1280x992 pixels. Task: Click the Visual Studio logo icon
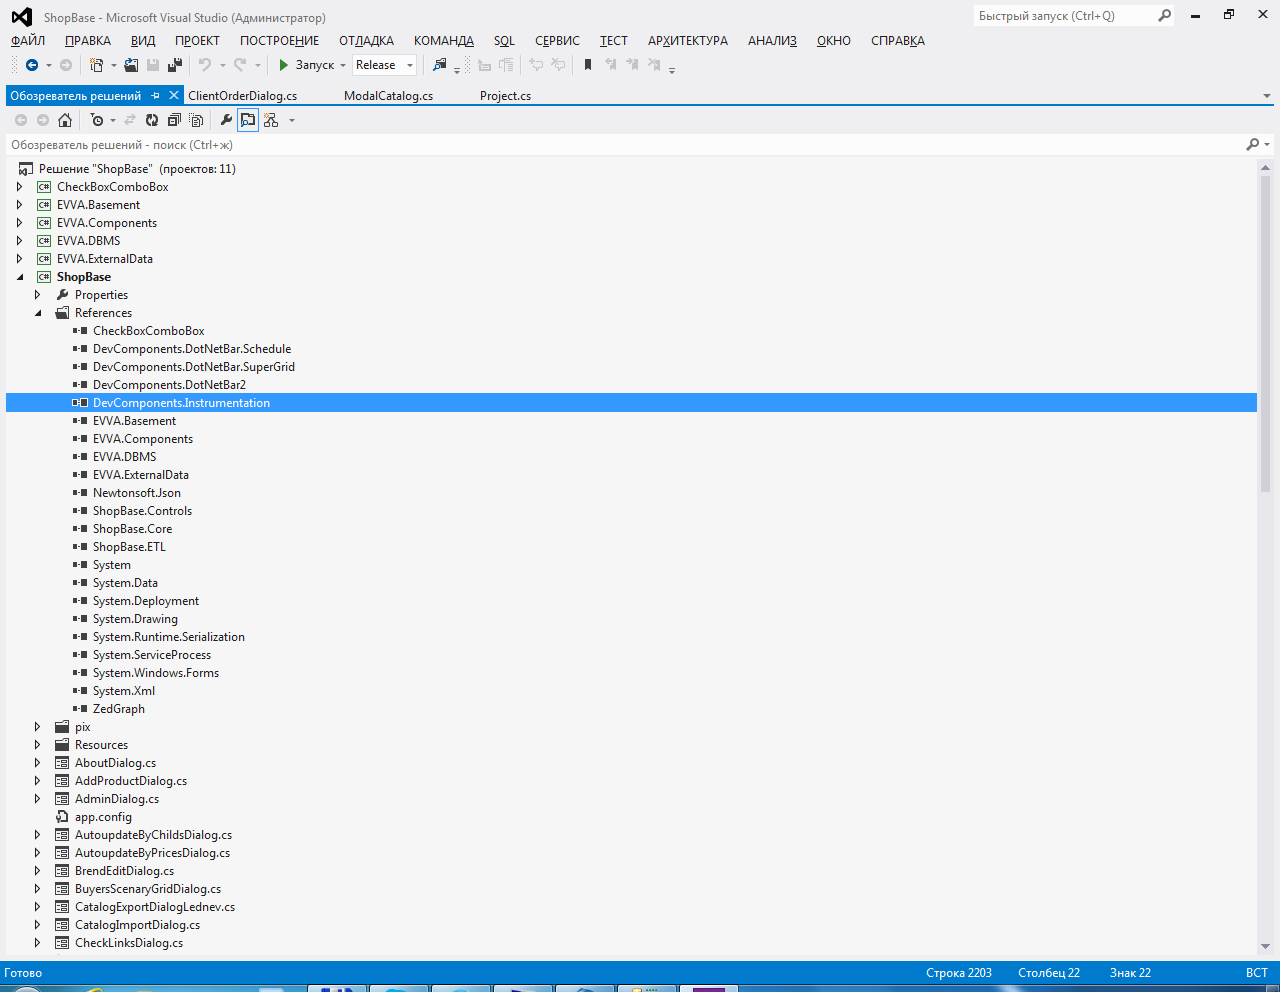pyautogui.click(x=21, y=17)
